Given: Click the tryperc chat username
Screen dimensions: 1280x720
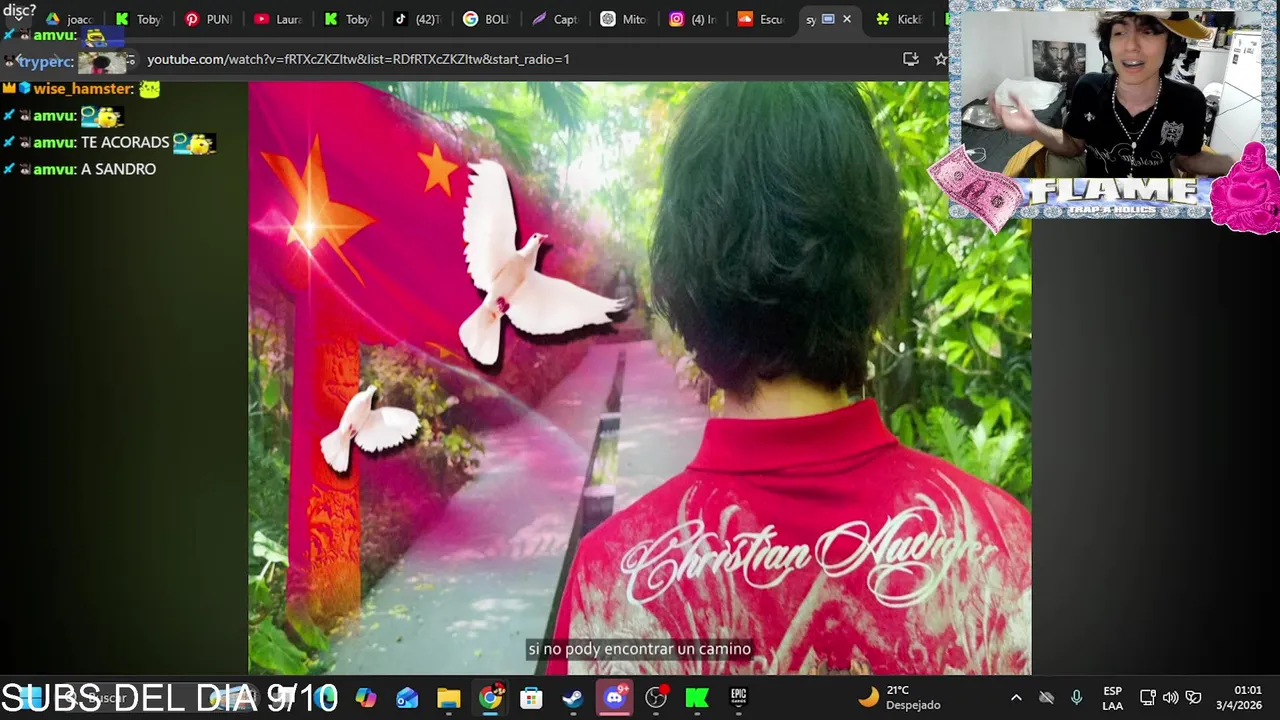Looking at the screenshot, I should 47,62.
